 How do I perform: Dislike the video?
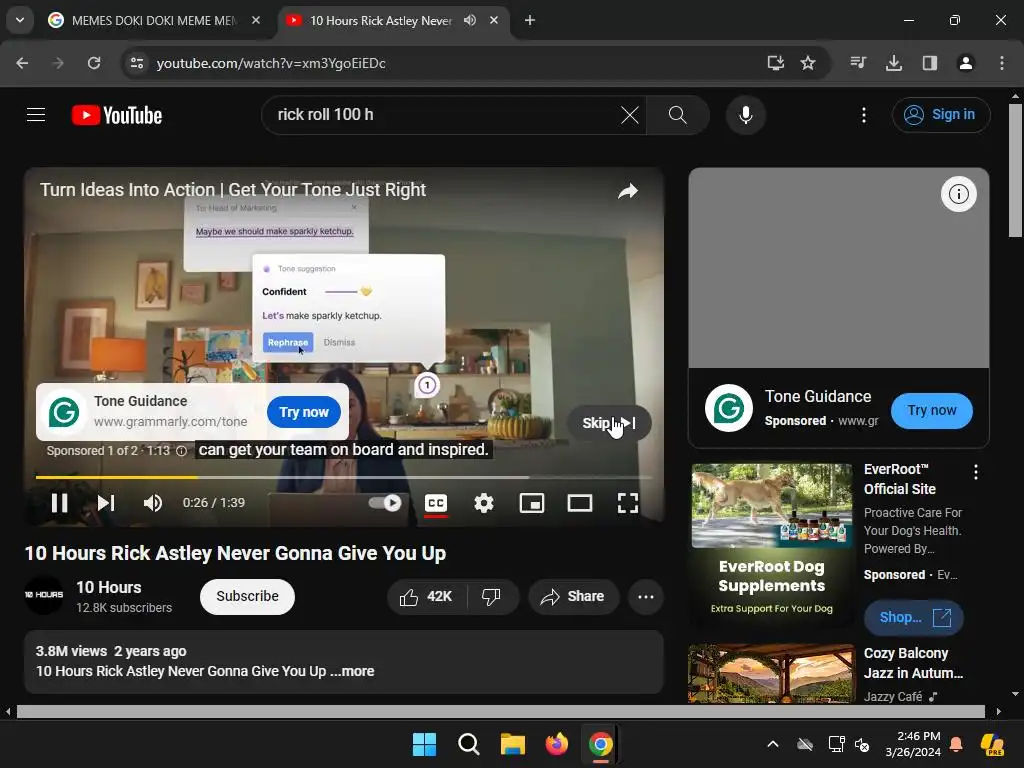[491, 596]
